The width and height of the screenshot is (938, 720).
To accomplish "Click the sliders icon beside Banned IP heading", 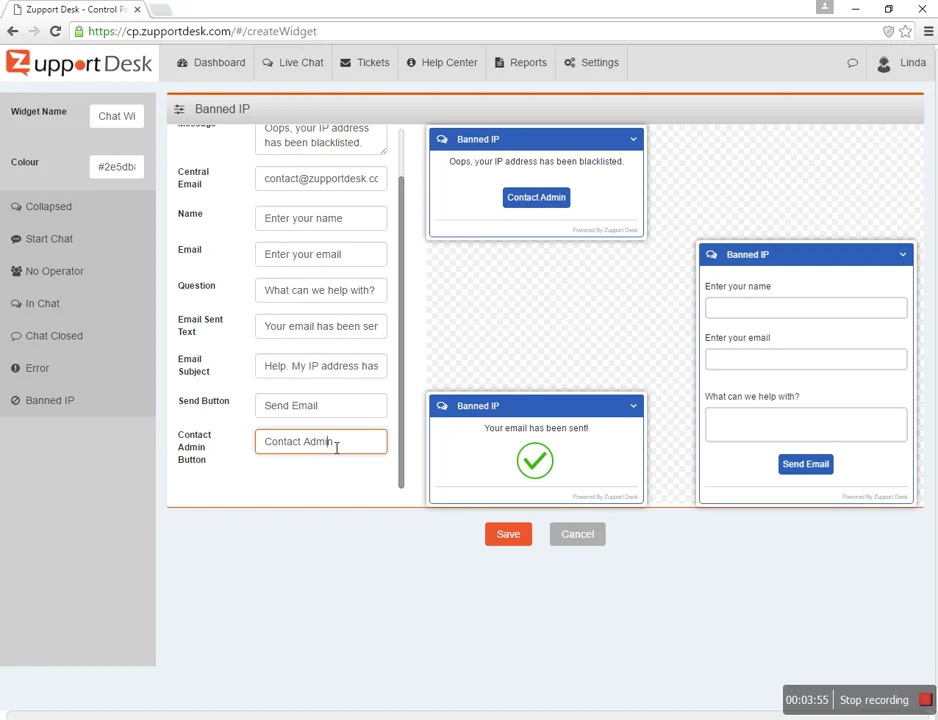I will (179, 109).
